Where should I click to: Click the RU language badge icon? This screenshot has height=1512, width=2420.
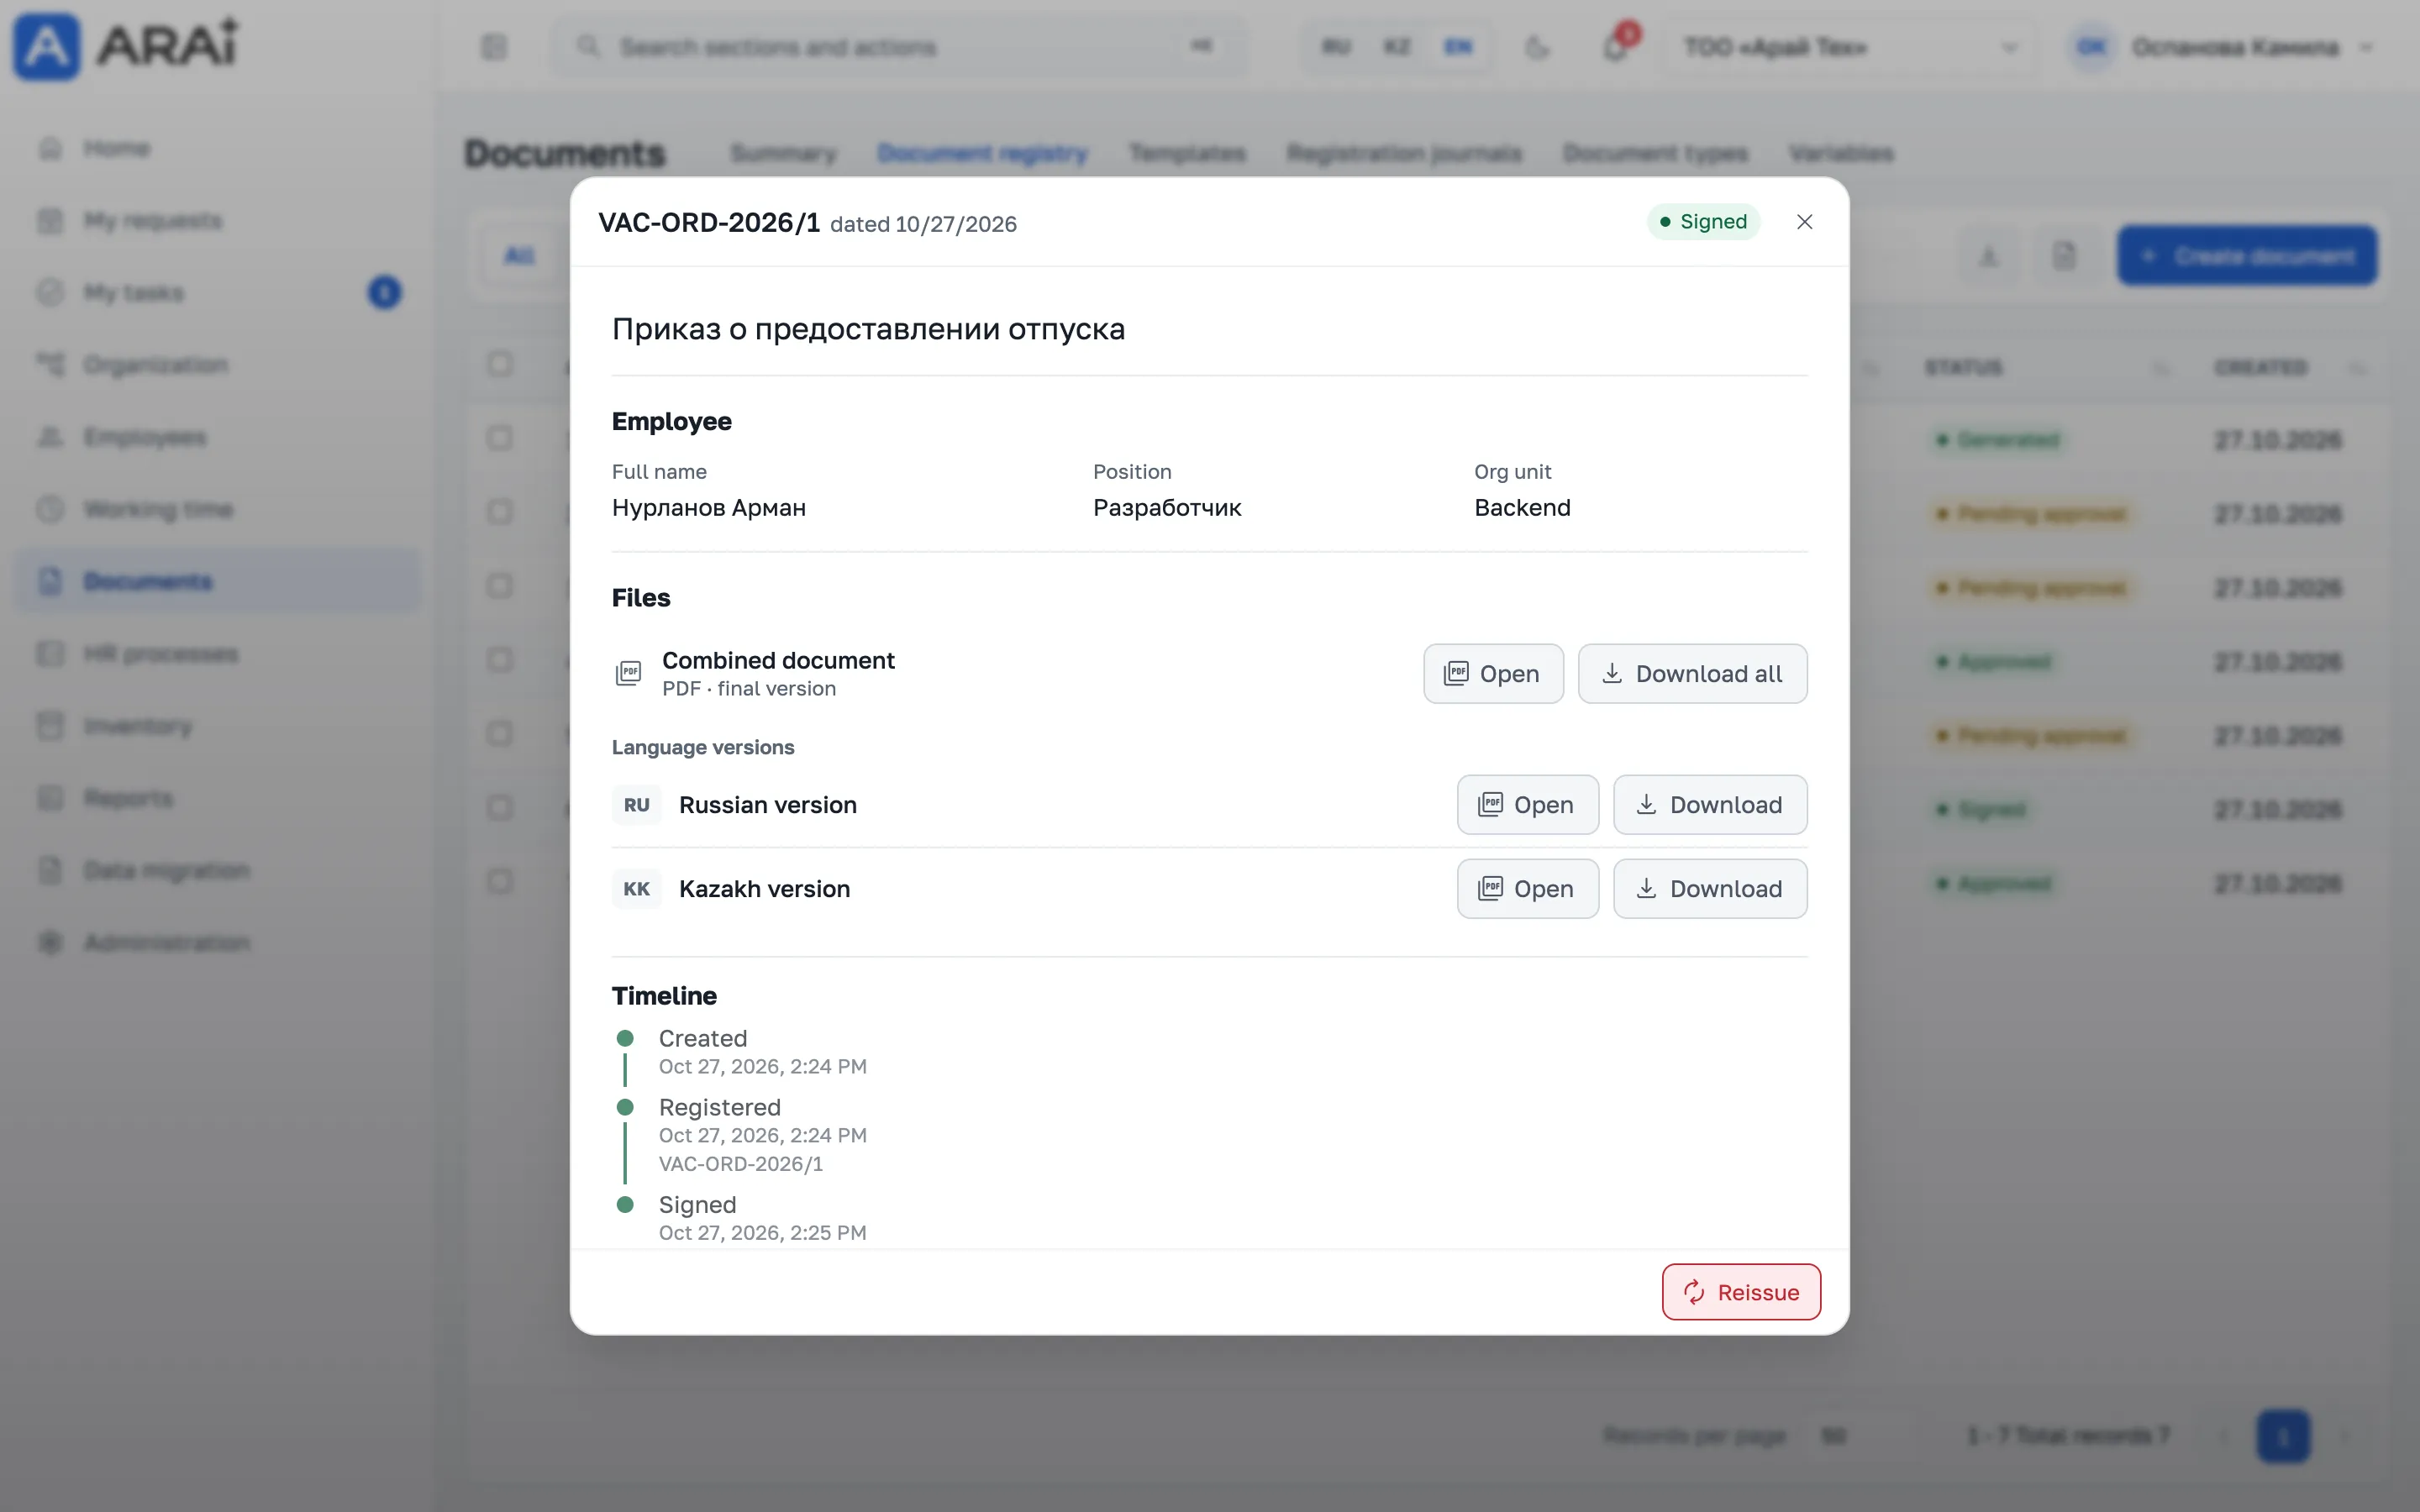tap(637, 805)
